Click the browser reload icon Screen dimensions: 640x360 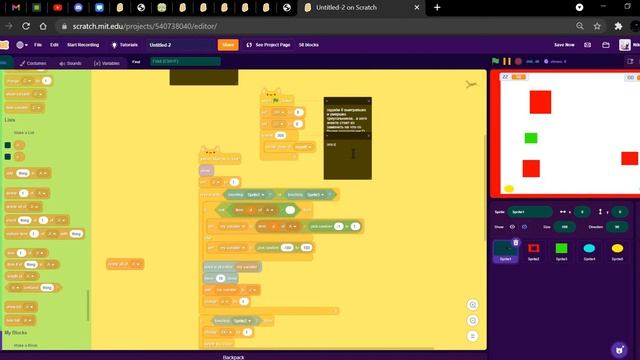tap(26, 26)
